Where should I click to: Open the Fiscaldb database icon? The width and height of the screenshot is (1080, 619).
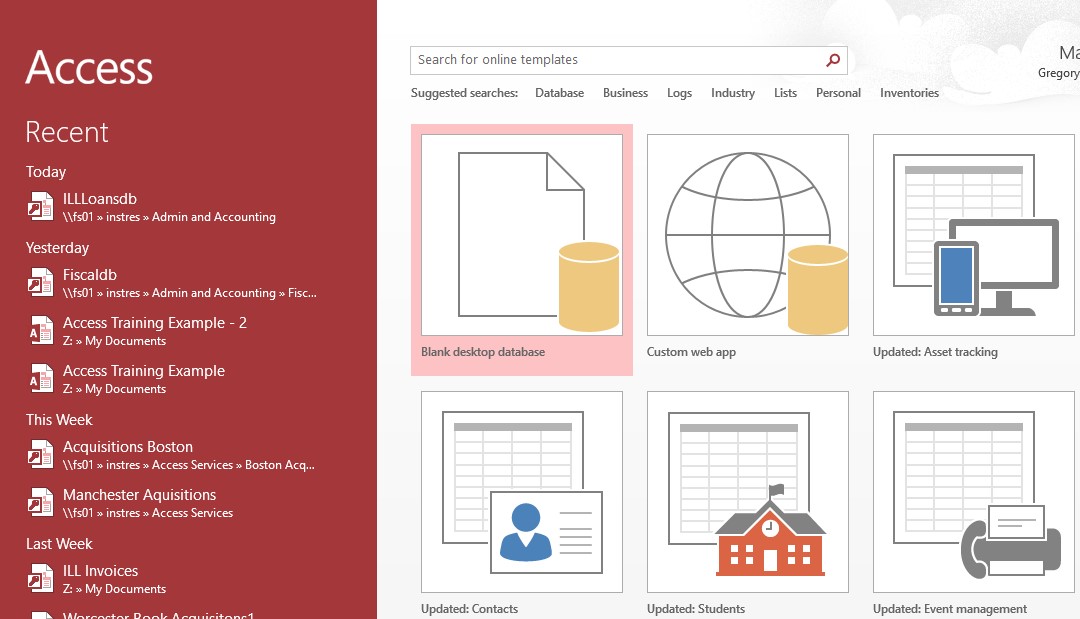click(41, 282)
